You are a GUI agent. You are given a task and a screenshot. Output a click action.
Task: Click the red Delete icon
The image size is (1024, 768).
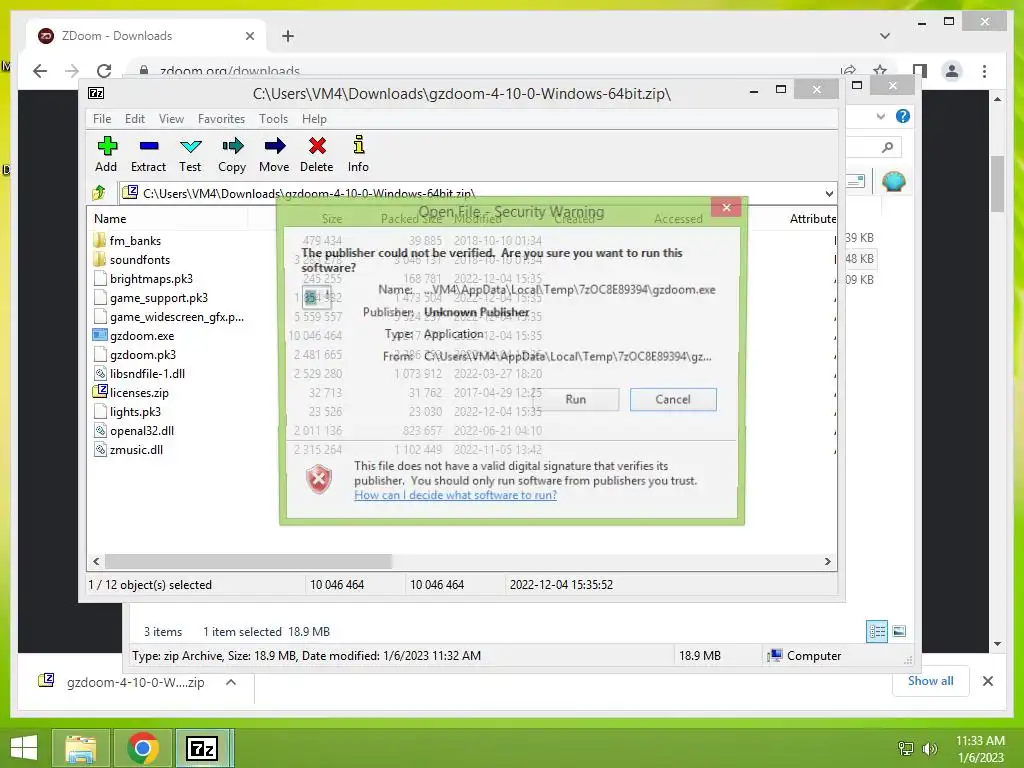click(x=317, y=154)
